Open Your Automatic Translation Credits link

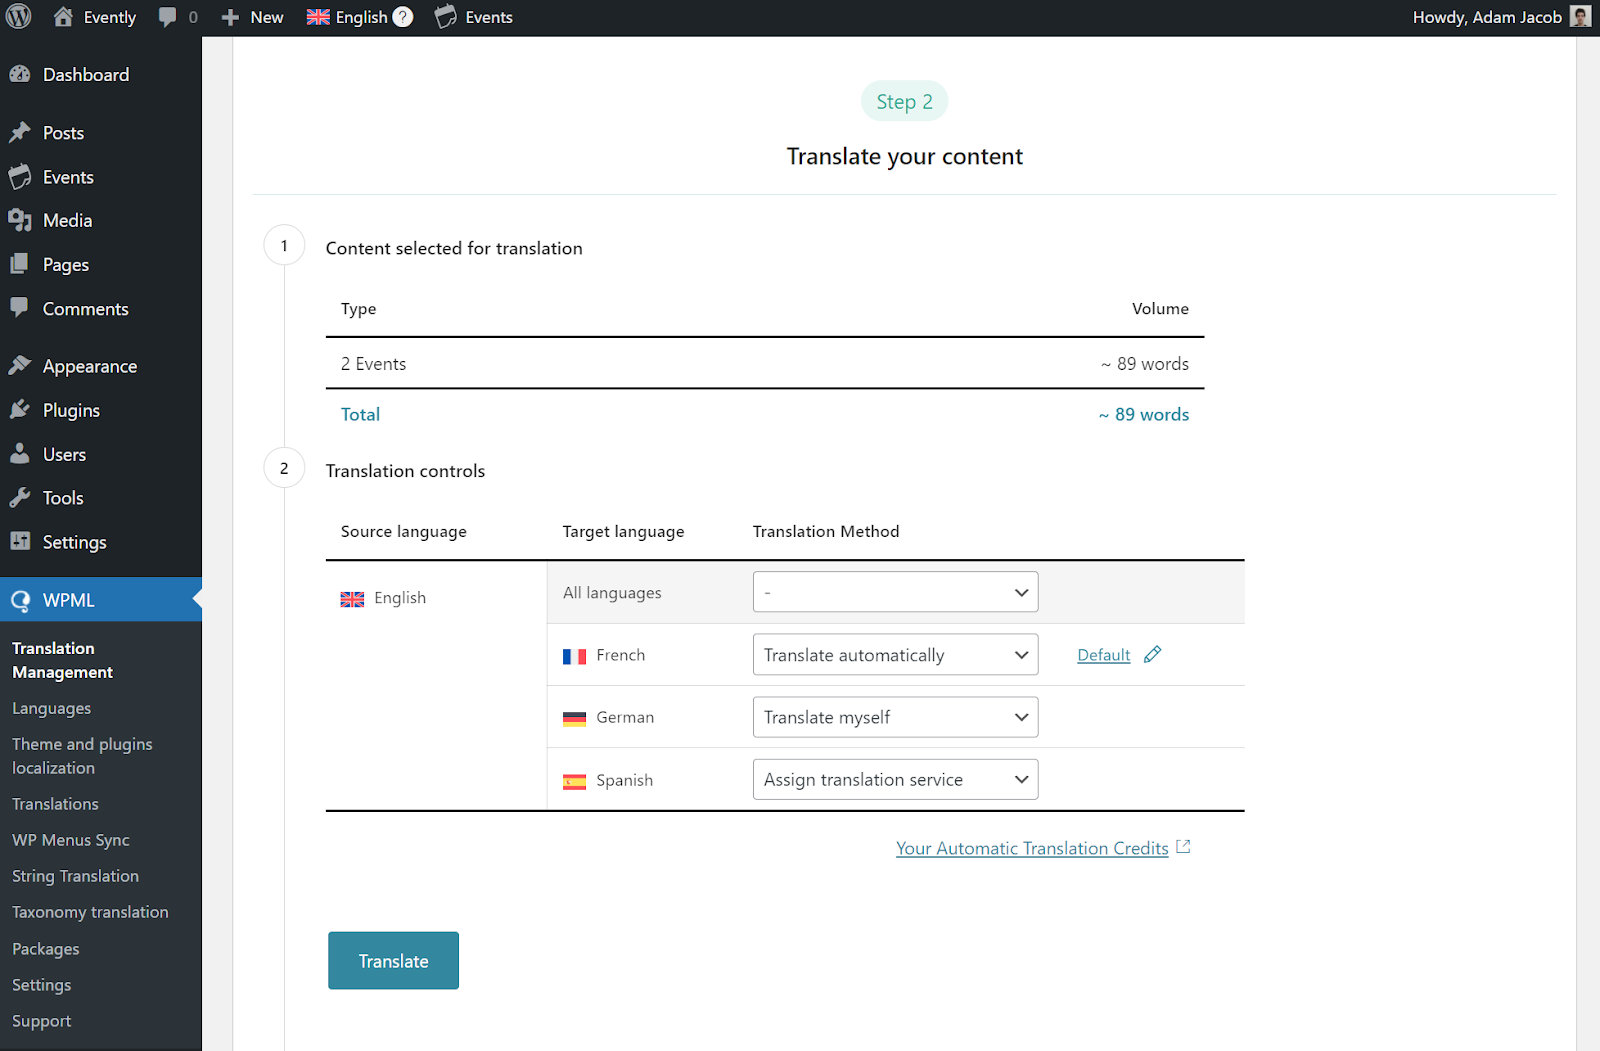point(1032,847)
